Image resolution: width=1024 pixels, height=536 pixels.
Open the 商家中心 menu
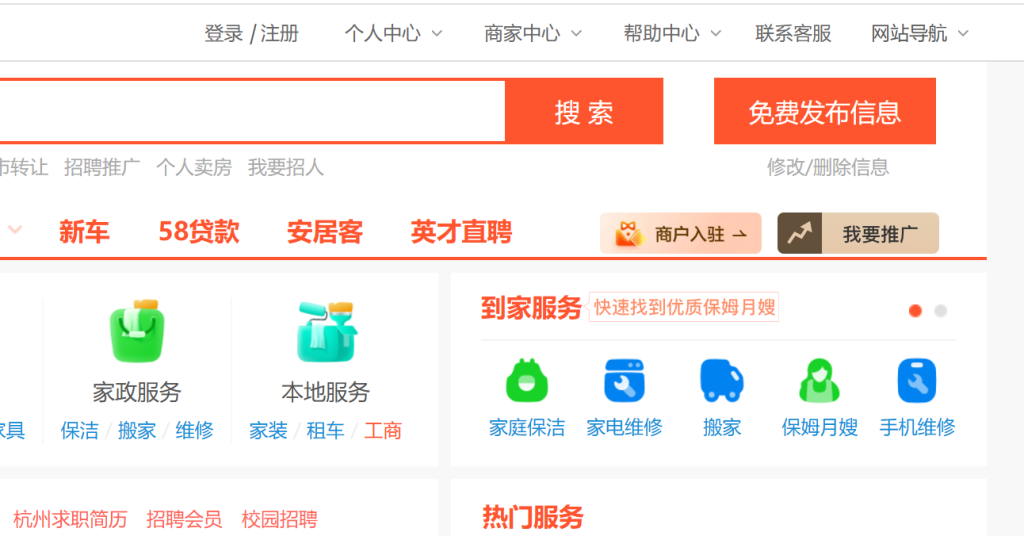[522, 33]
